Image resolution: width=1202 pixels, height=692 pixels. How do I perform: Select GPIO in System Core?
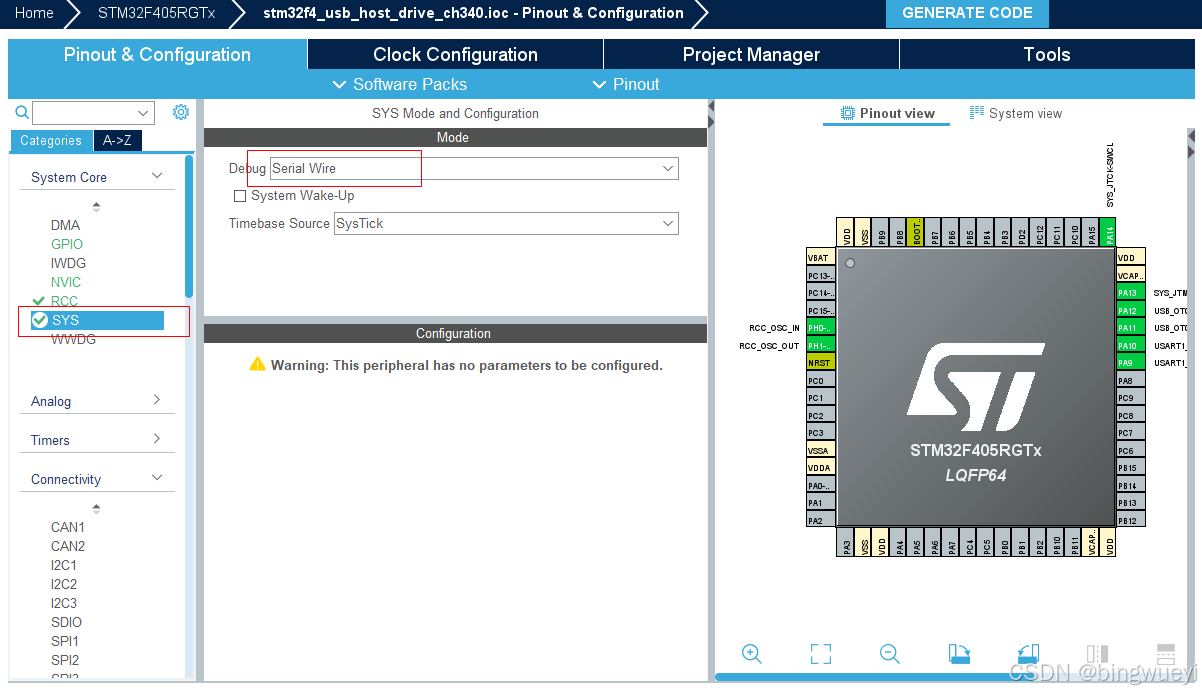click(x=67, y=244)
